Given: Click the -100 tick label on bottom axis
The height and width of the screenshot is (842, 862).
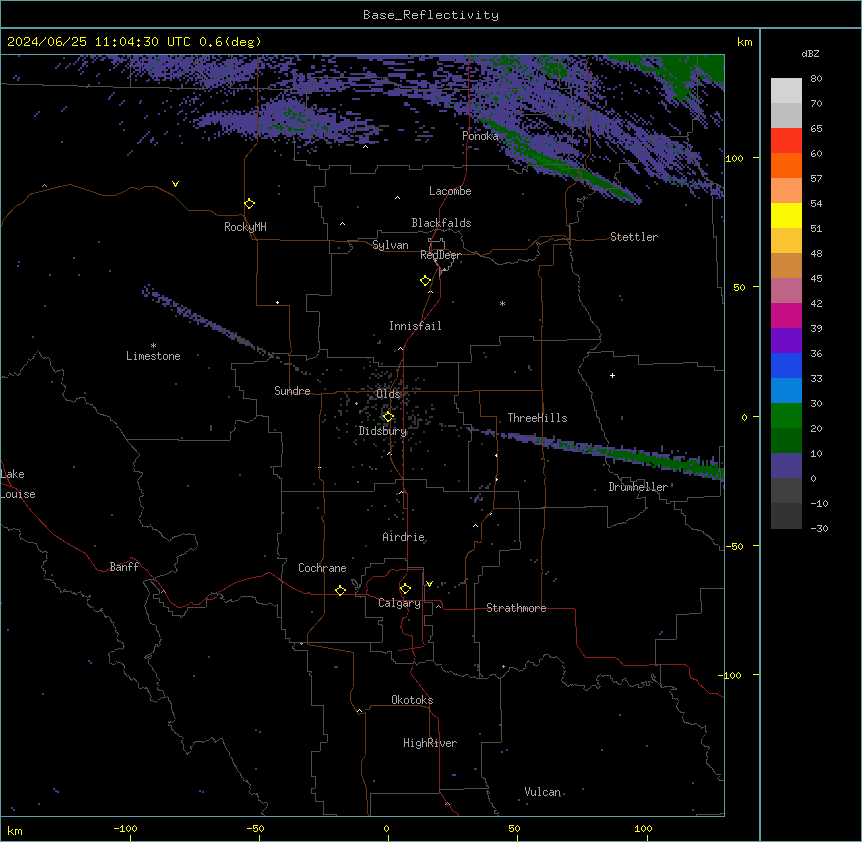Looking at the screenshot, I should [125, 828].
